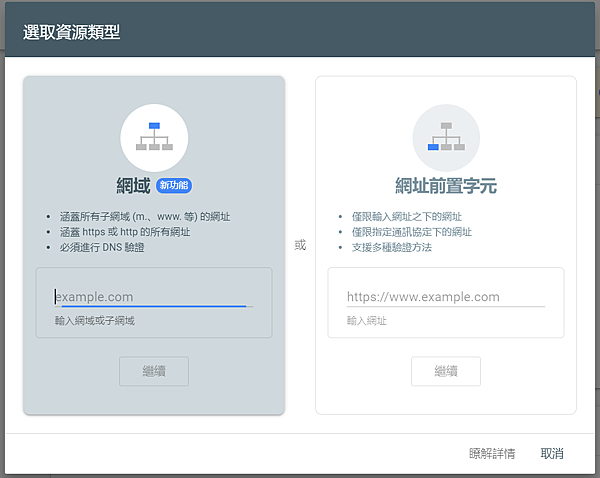Click 繼續 button under the 網域 panel
The image size is (600, 478).
pyautogui.click(x=154, y=371)
